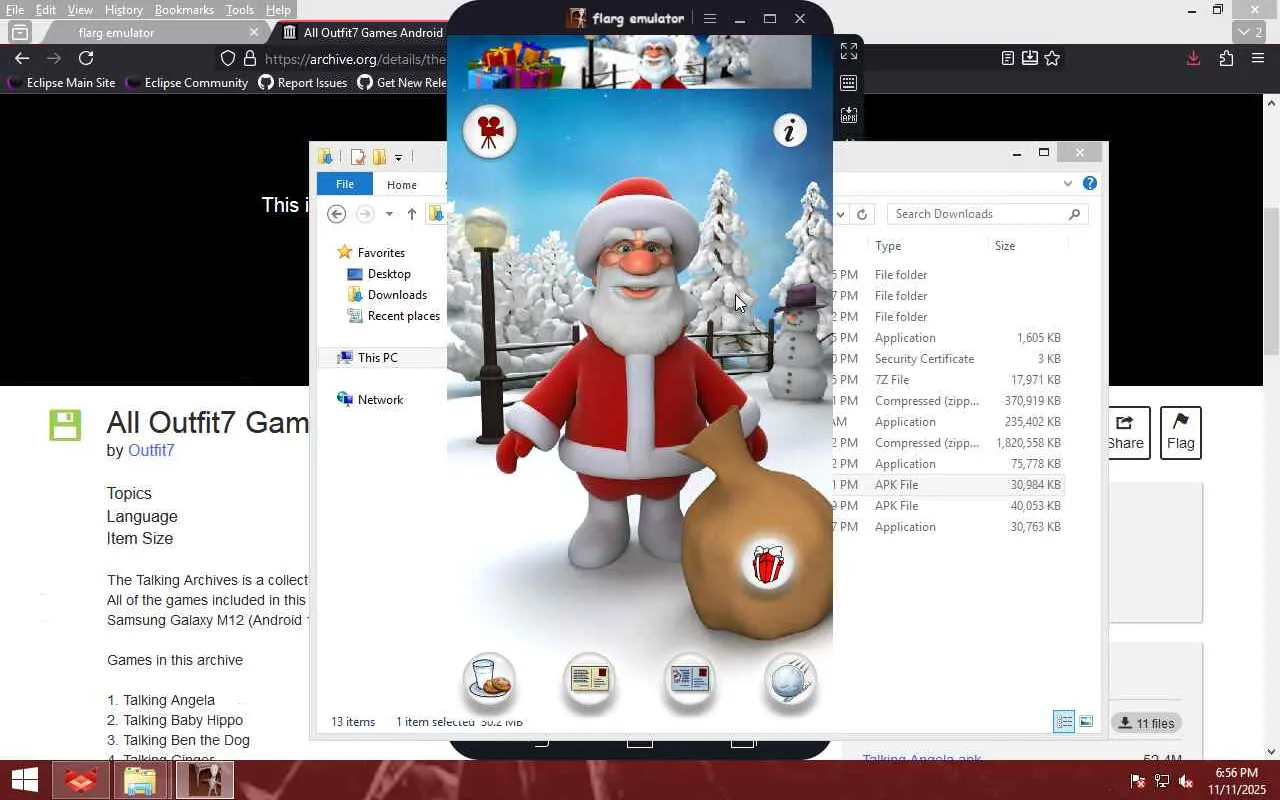This screenshot has height=800, width=1280.
Task: Open the emulator keyboard settings icon
Action: (849, 83)
